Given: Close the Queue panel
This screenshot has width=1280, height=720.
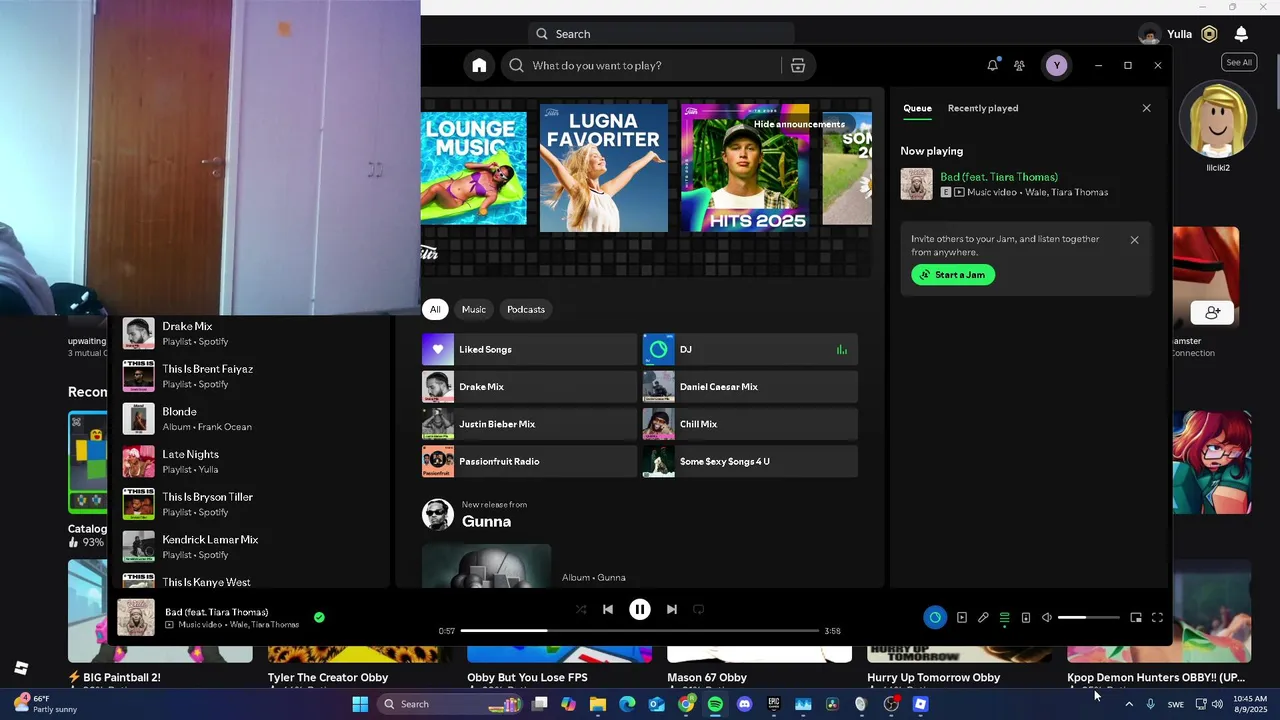Looking at the screenshot, I should tap(1147, 108).
